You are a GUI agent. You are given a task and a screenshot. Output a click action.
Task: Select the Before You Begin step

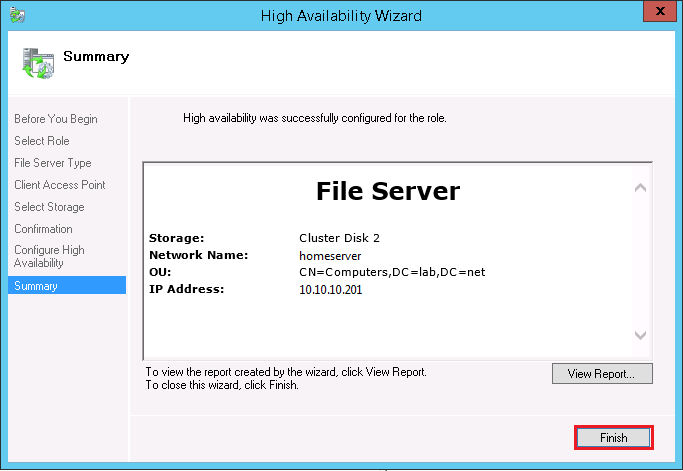(56, 119)
